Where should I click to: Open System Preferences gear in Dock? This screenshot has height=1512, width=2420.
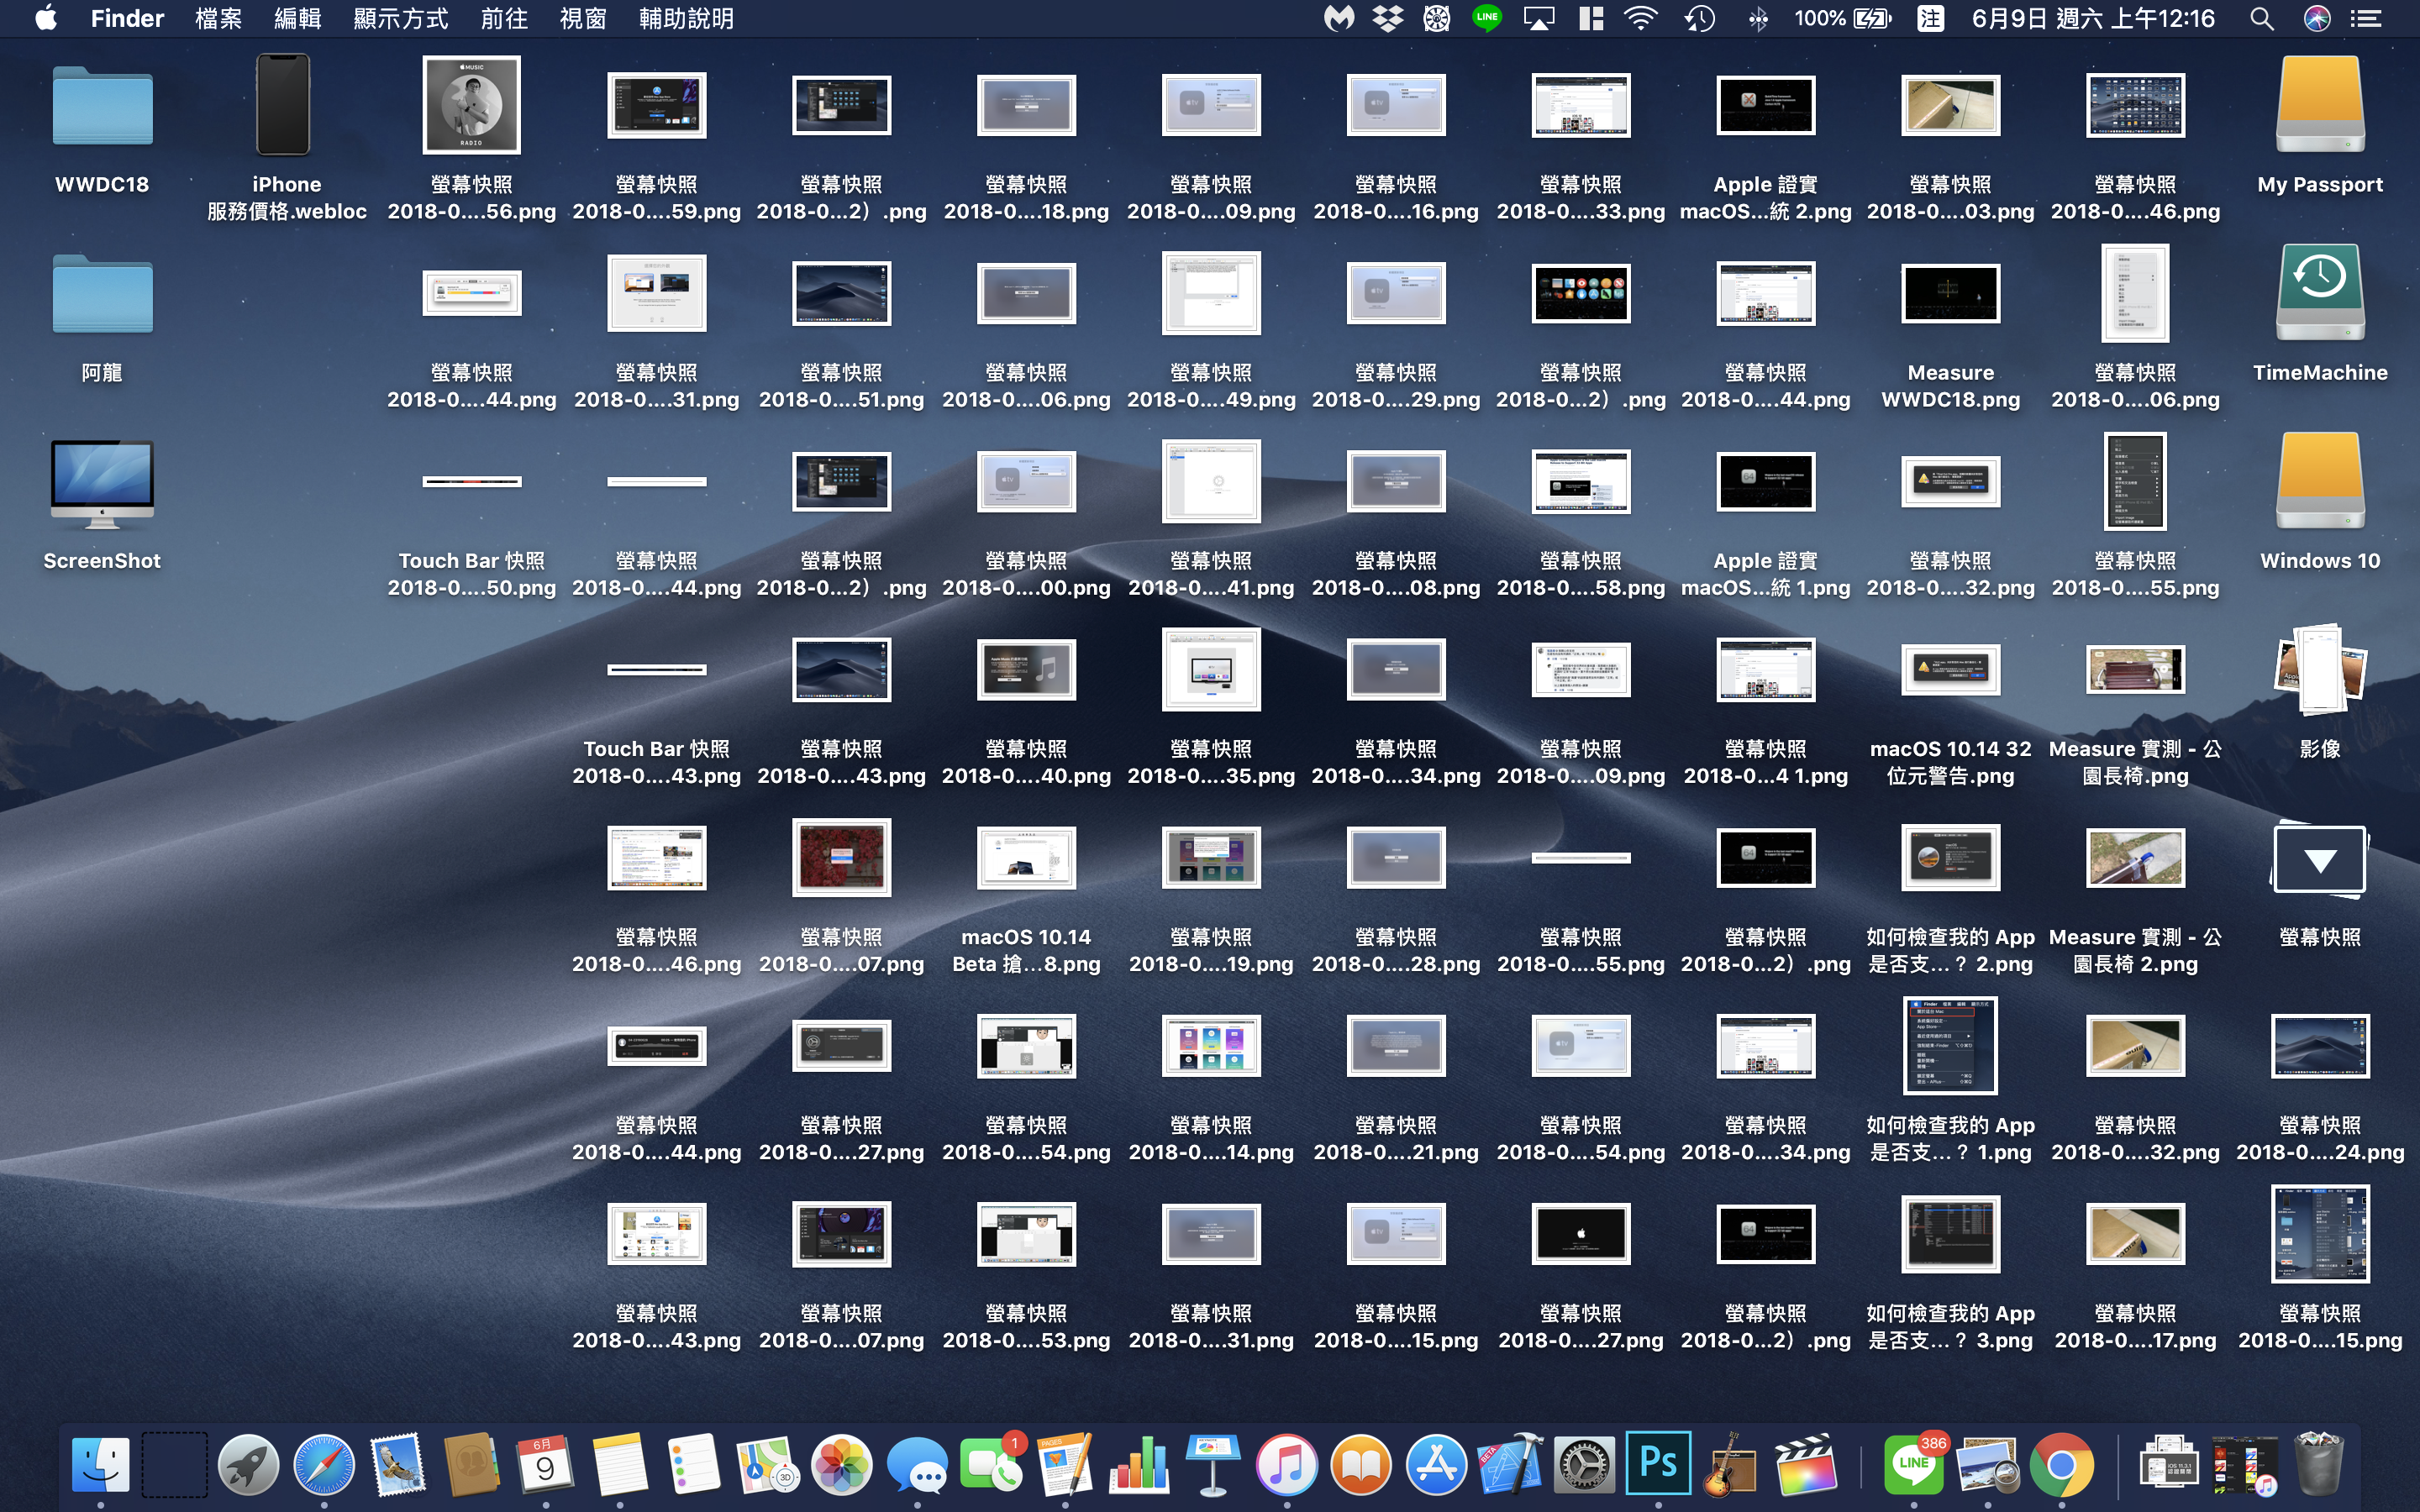(1584, 1464)
